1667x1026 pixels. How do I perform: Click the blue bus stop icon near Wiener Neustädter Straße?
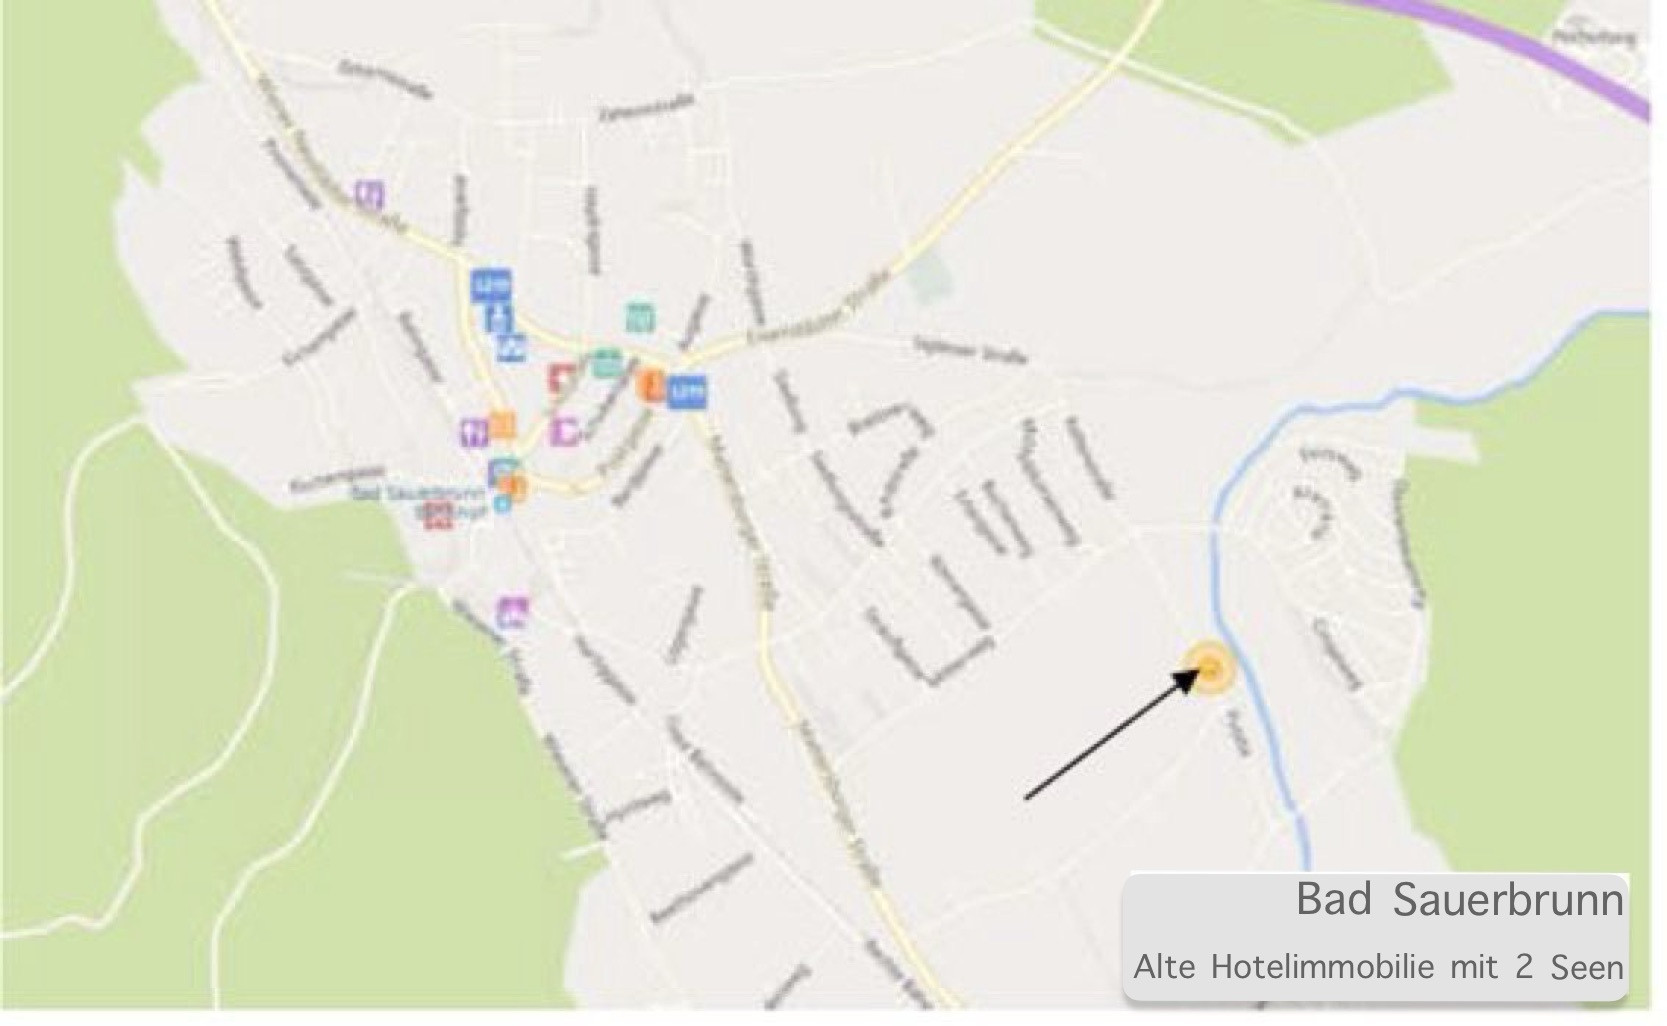click(x=491, y=286)
